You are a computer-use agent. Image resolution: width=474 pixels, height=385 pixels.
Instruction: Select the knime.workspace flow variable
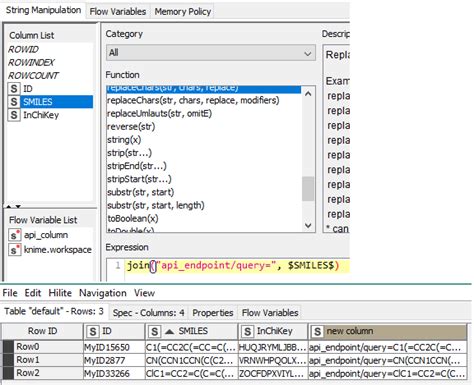coord(57,250)
